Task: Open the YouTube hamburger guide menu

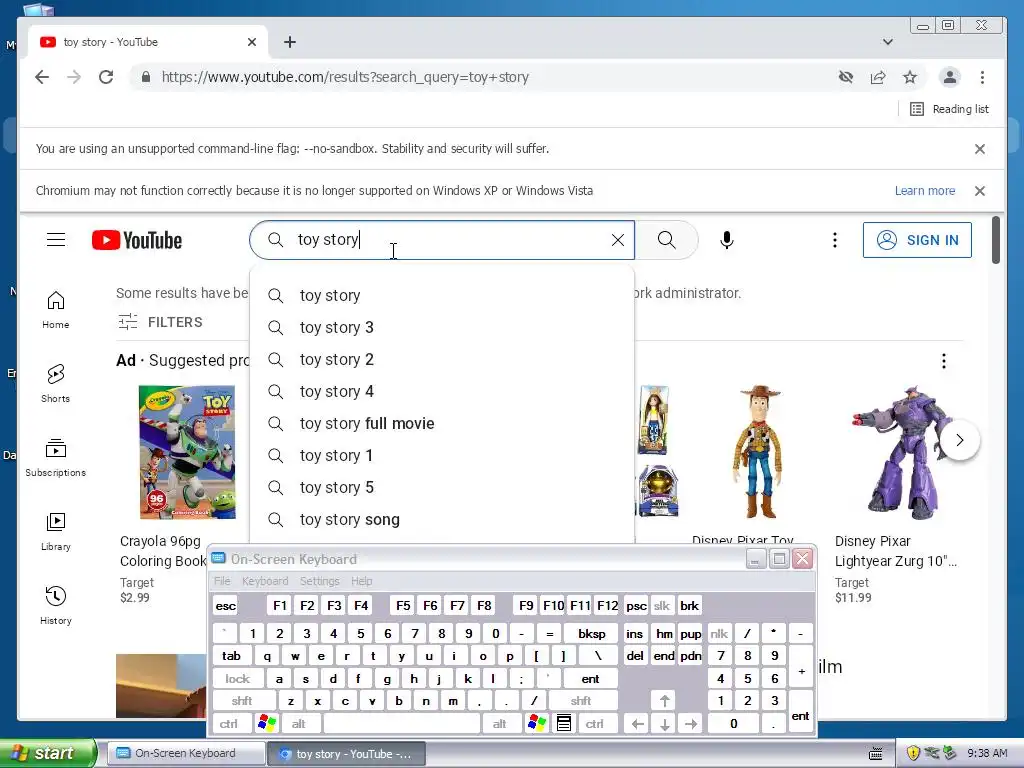Action: point(56,240)
